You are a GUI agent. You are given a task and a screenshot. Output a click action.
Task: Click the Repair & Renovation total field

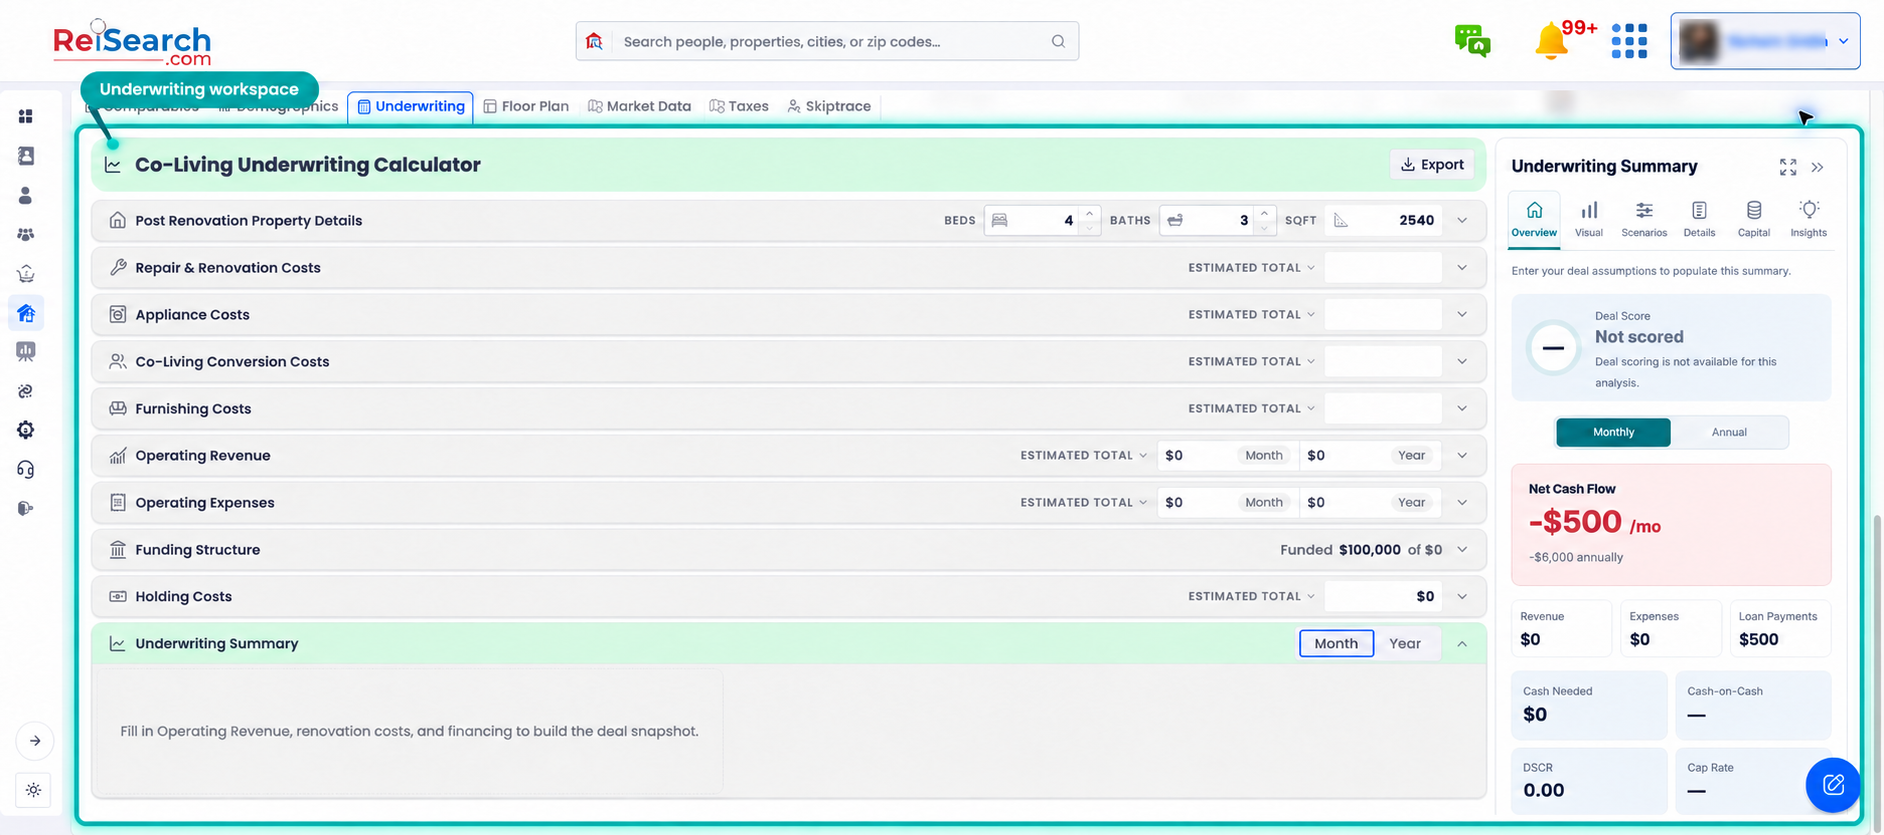click(x=1383, y=267)
